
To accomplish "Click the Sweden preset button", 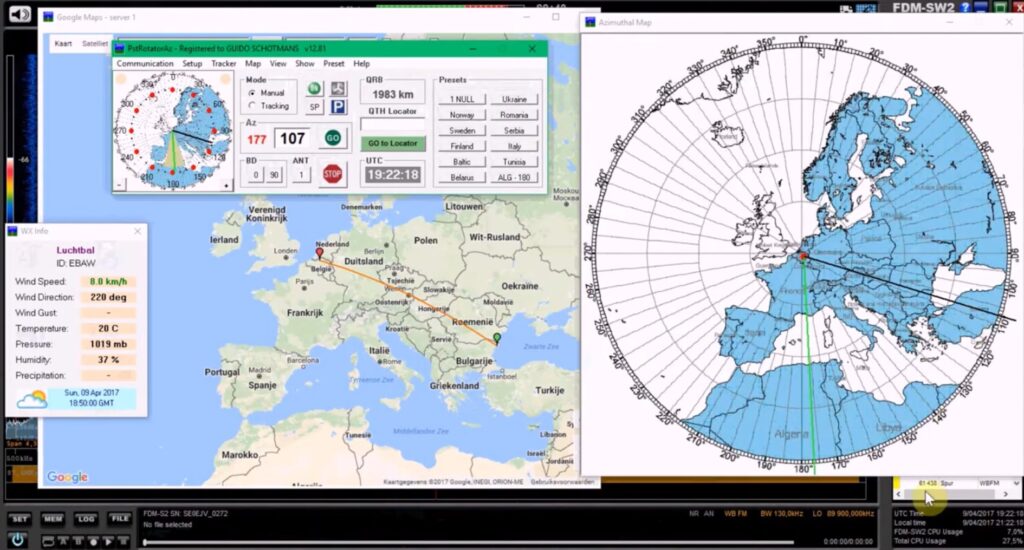I will click(x=462, y=131).
